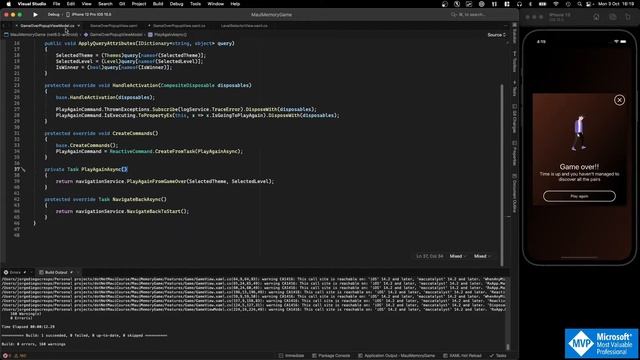
Task: Click the simulator Home button icon
Action: 596,17
